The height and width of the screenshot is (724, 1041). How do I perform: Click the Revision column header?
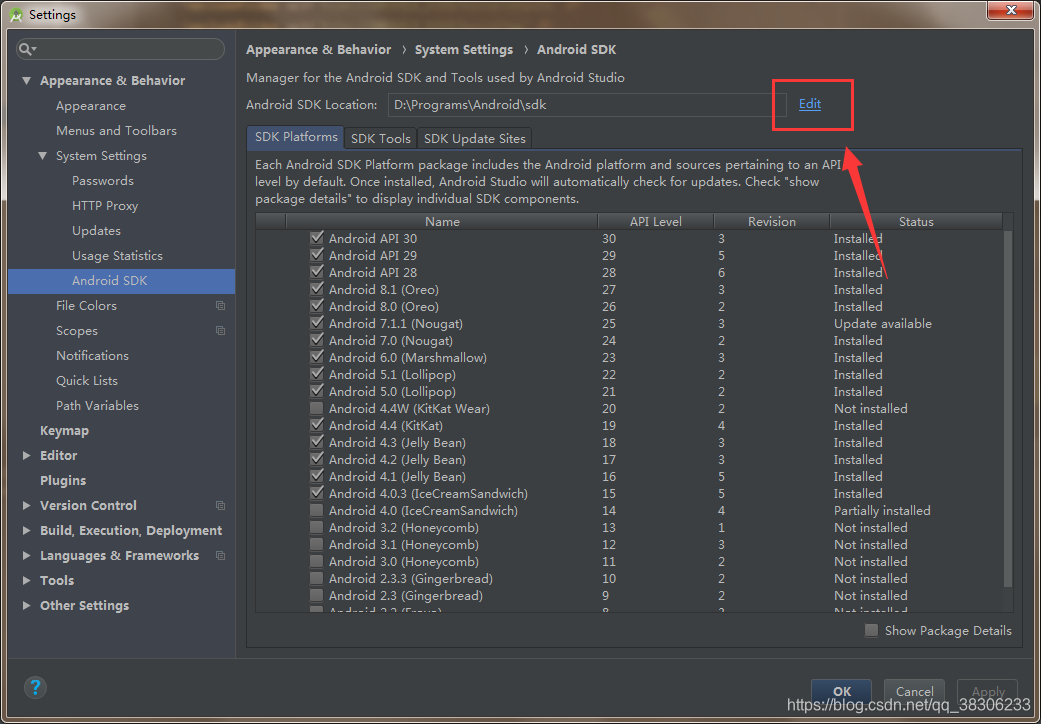click(771, 222)
